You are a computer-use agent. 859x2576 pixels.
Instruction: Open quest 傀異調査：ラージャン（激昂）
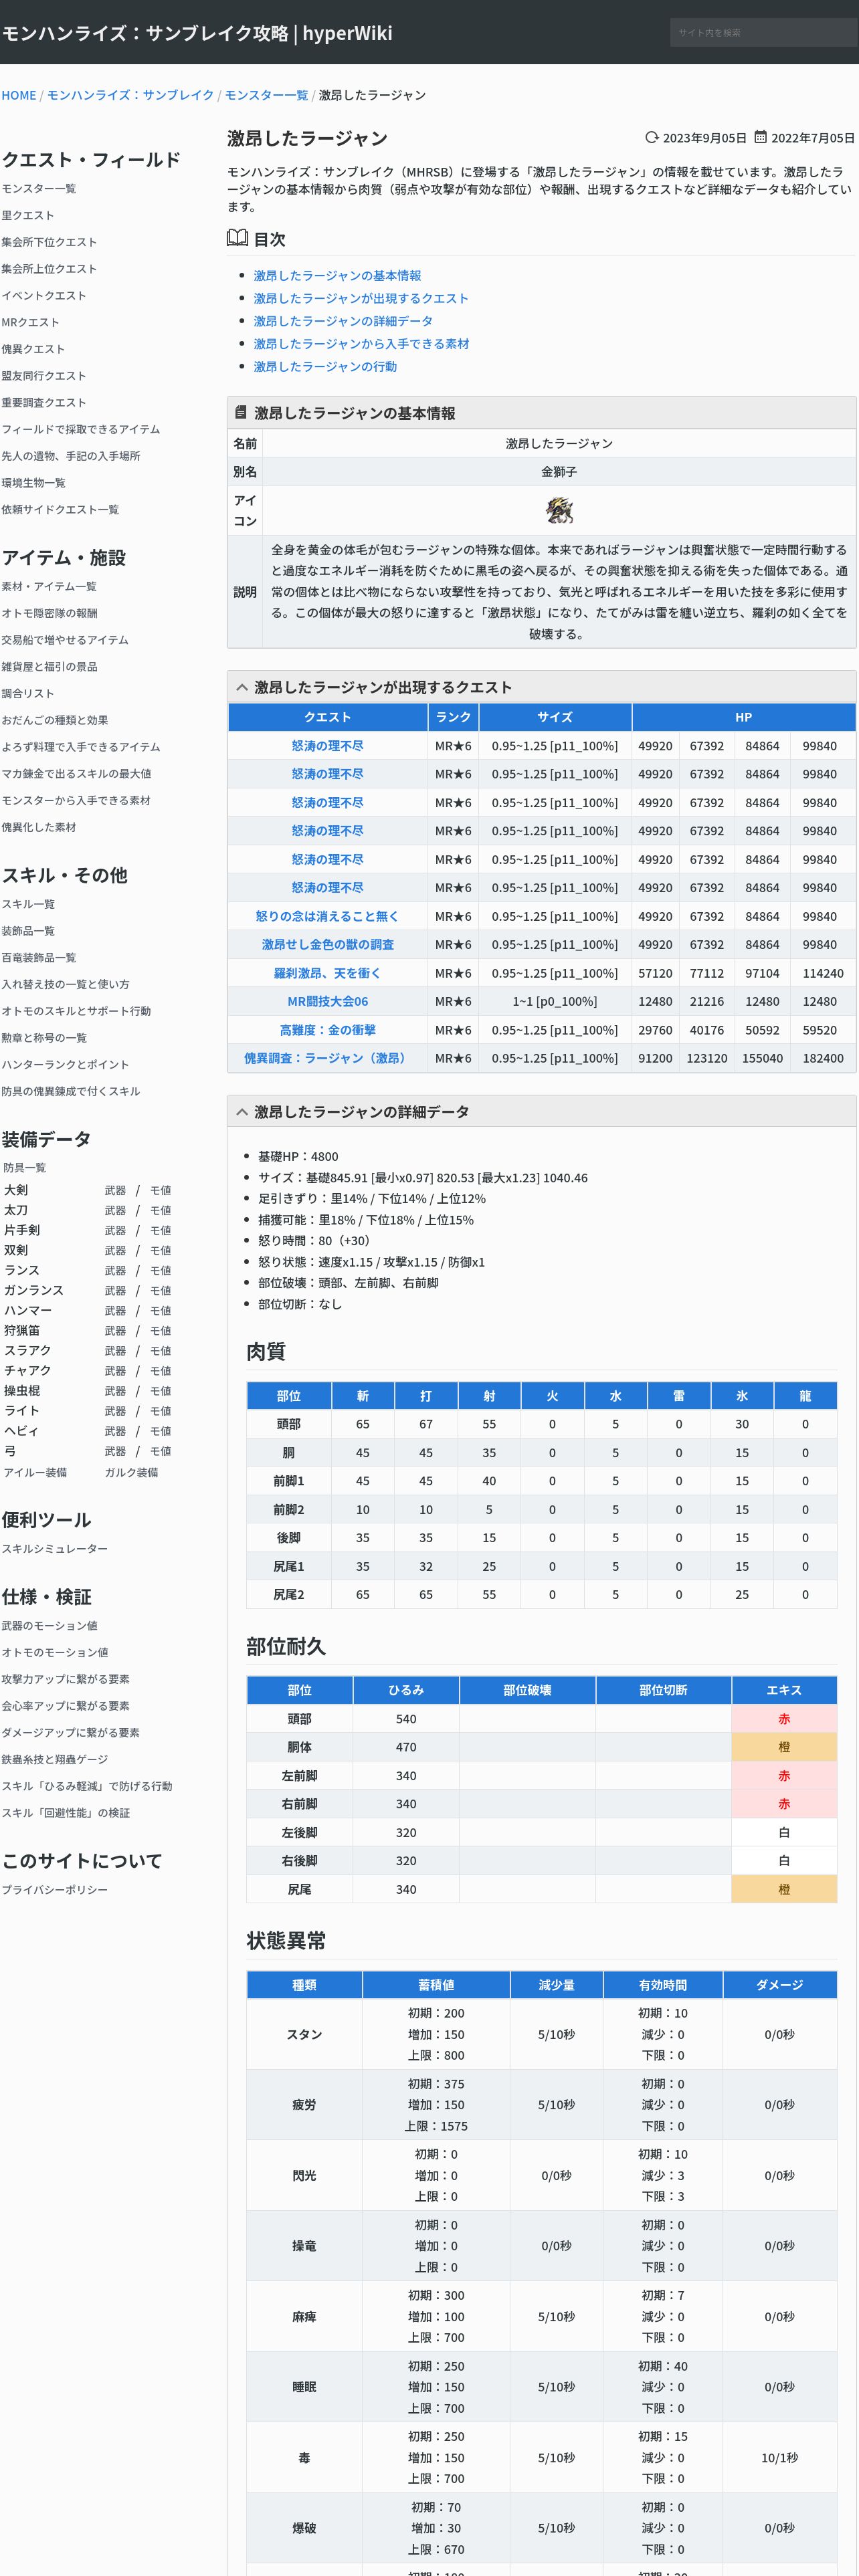coord(327,1058)
